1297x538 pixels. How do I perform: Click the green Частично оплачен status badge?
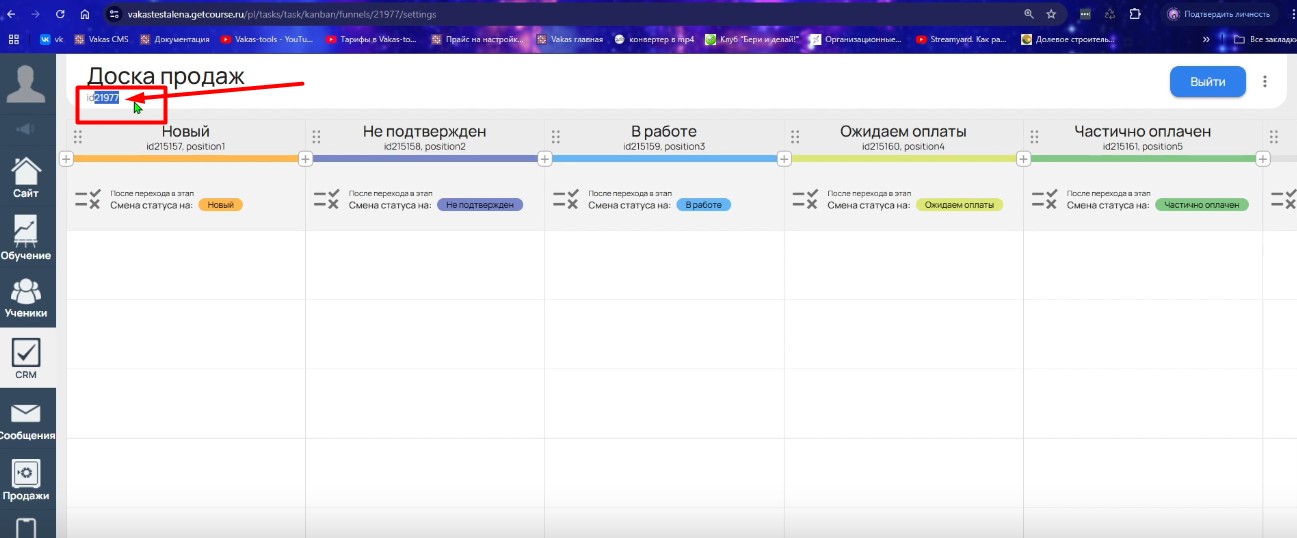(1201, 205)
